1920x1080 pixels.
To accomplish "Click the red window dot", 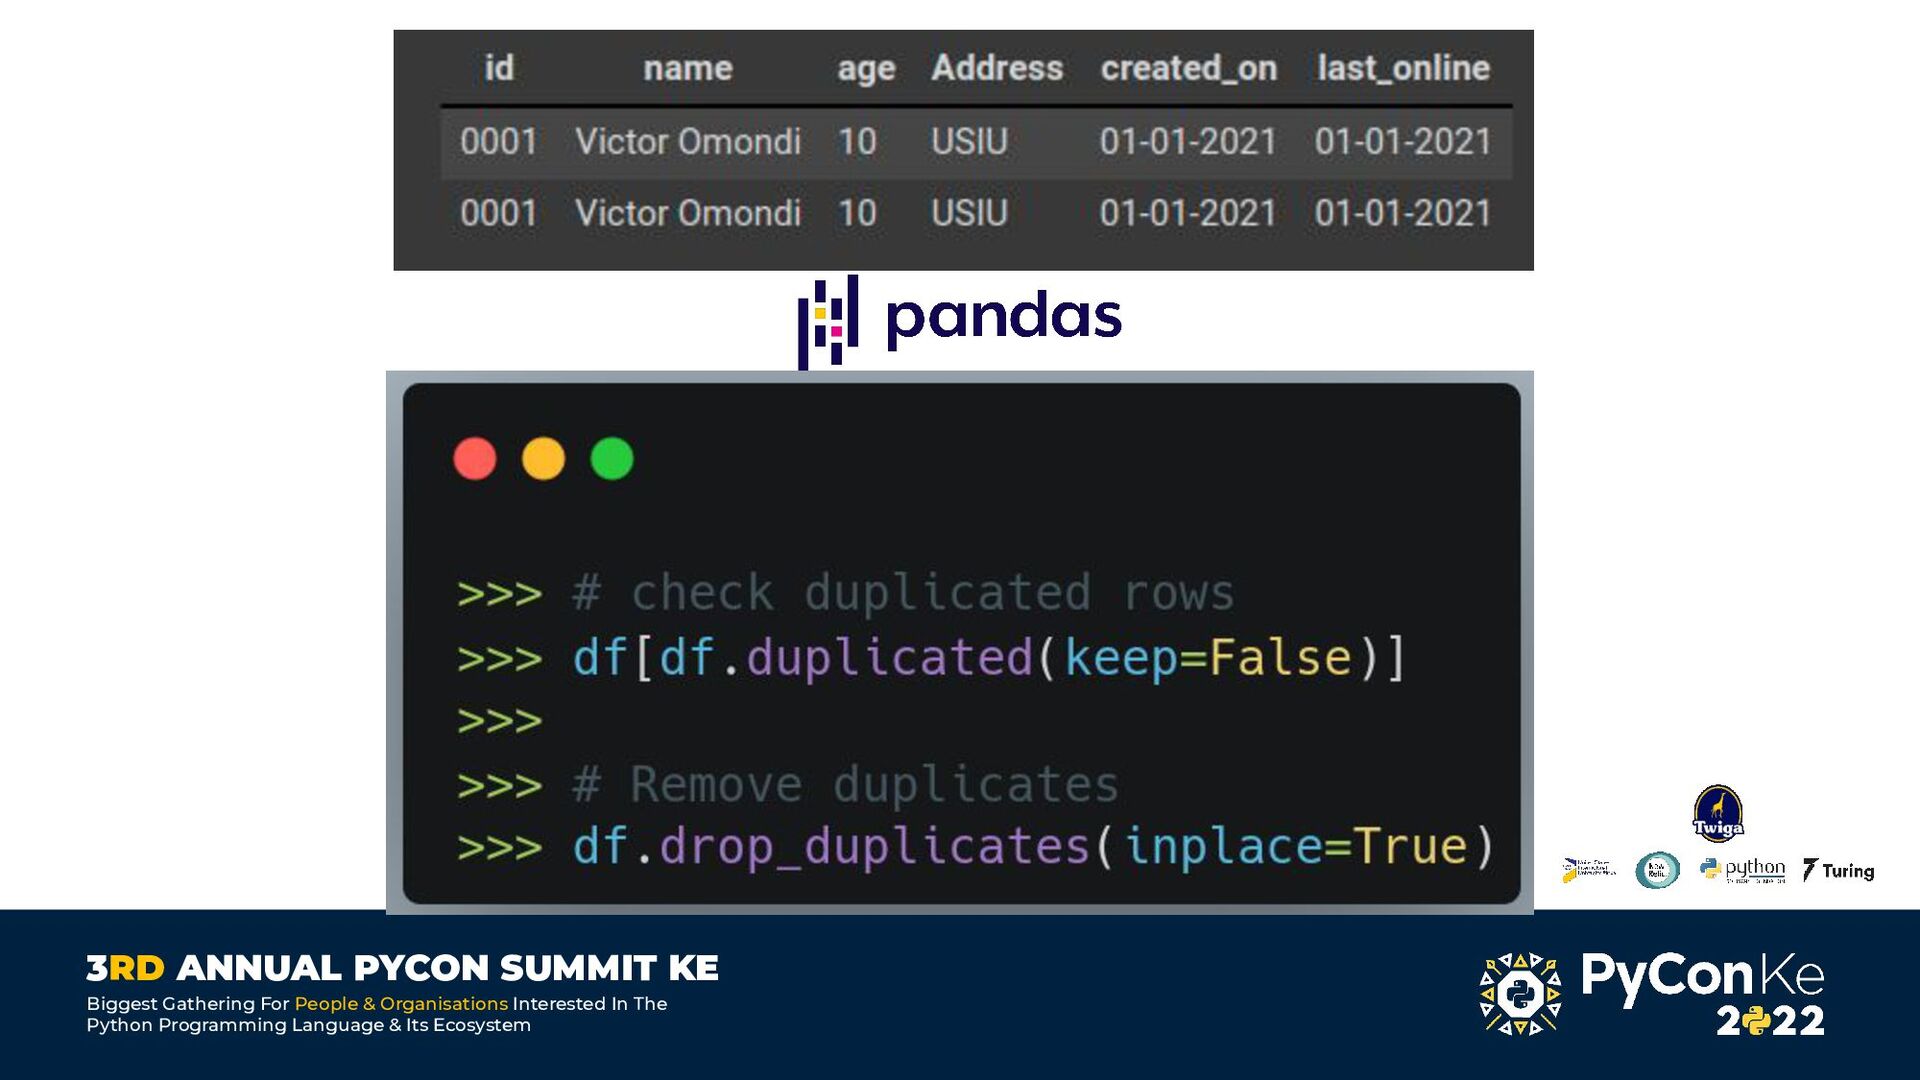I will [x=475, y=459].
